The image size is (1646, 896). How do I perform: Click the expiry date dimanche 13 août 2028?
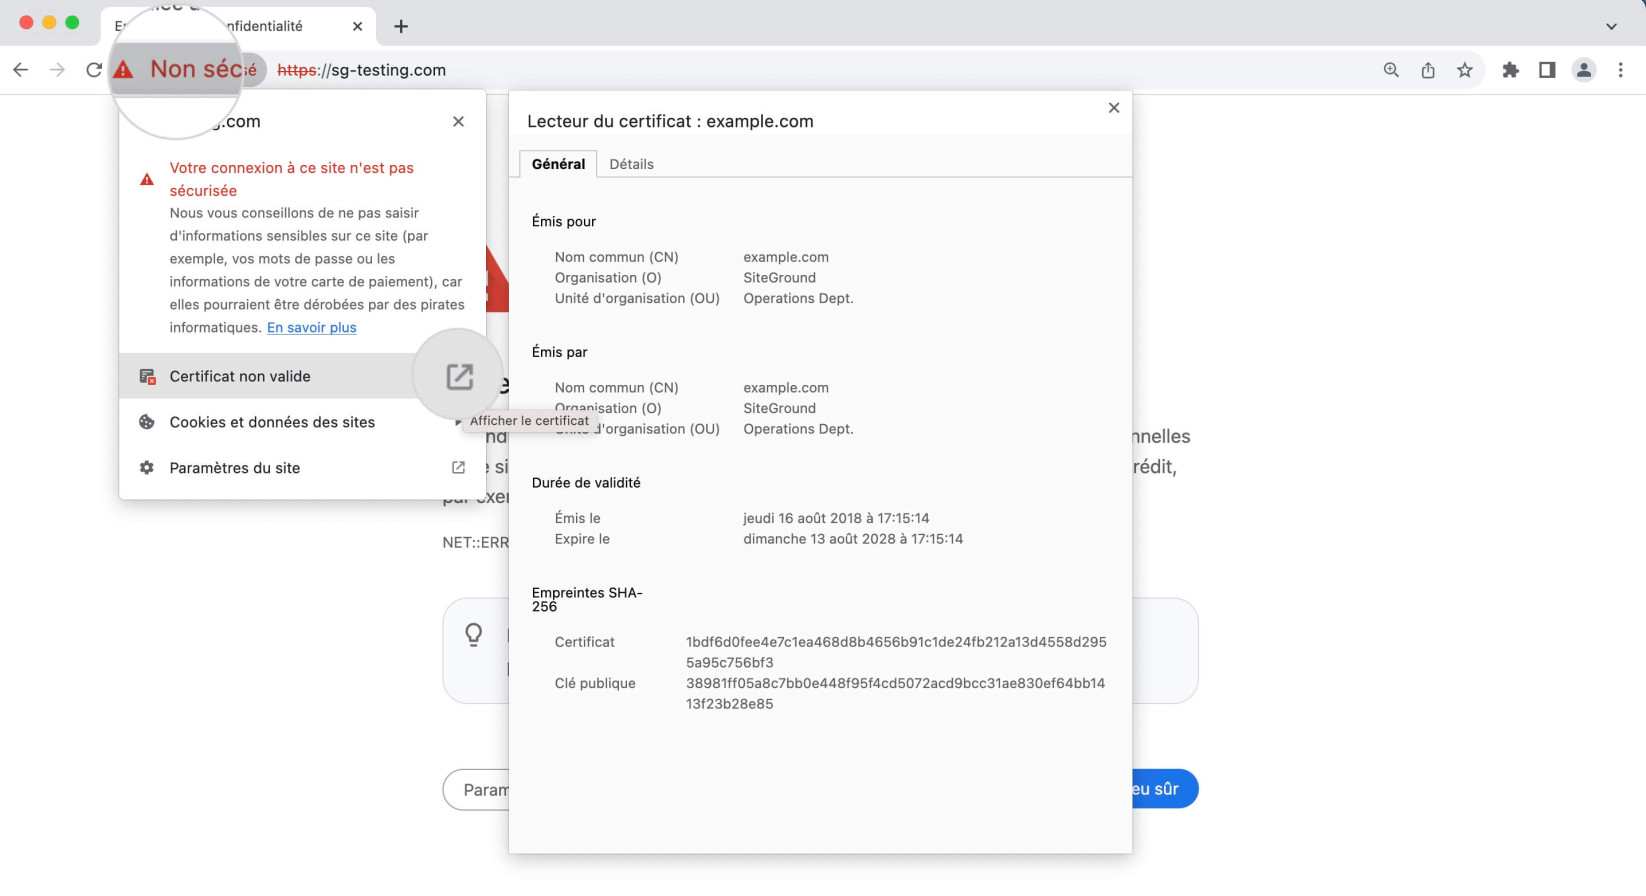point(853,539)
